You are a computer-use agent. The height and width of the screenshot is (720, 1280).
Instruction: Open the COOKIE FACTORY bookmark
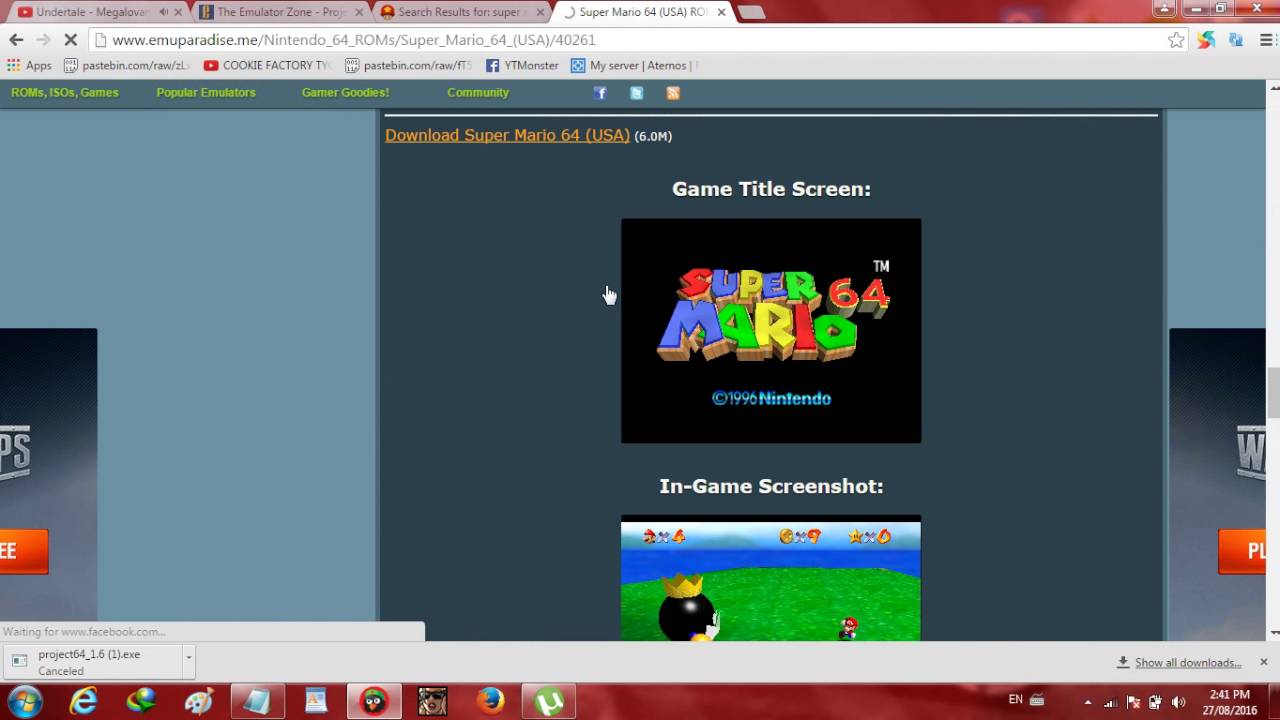coord(267,65)
